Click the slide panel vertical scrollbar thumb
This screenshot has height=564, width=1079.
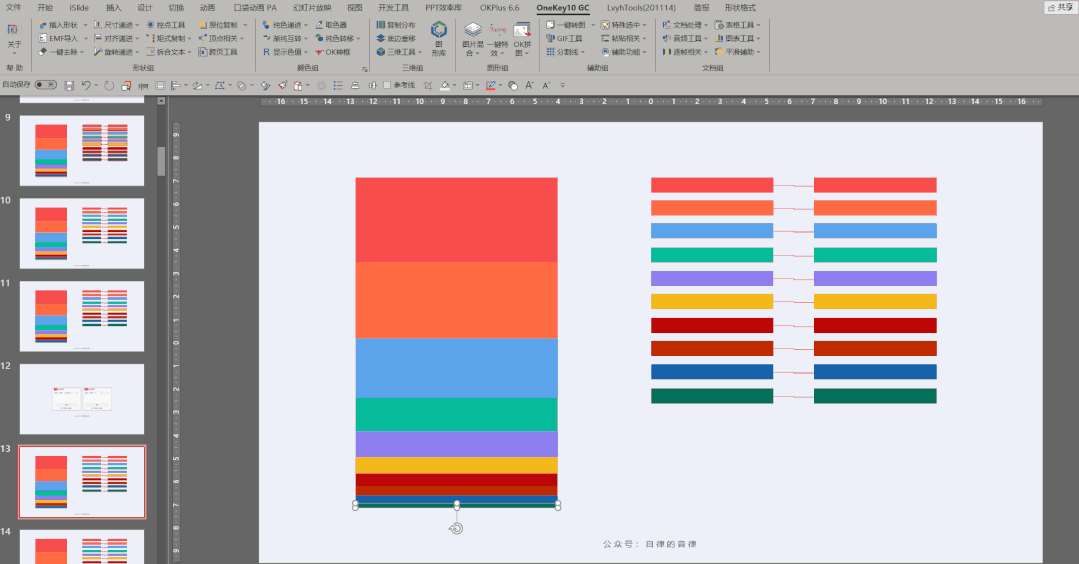tap(161, 161)
